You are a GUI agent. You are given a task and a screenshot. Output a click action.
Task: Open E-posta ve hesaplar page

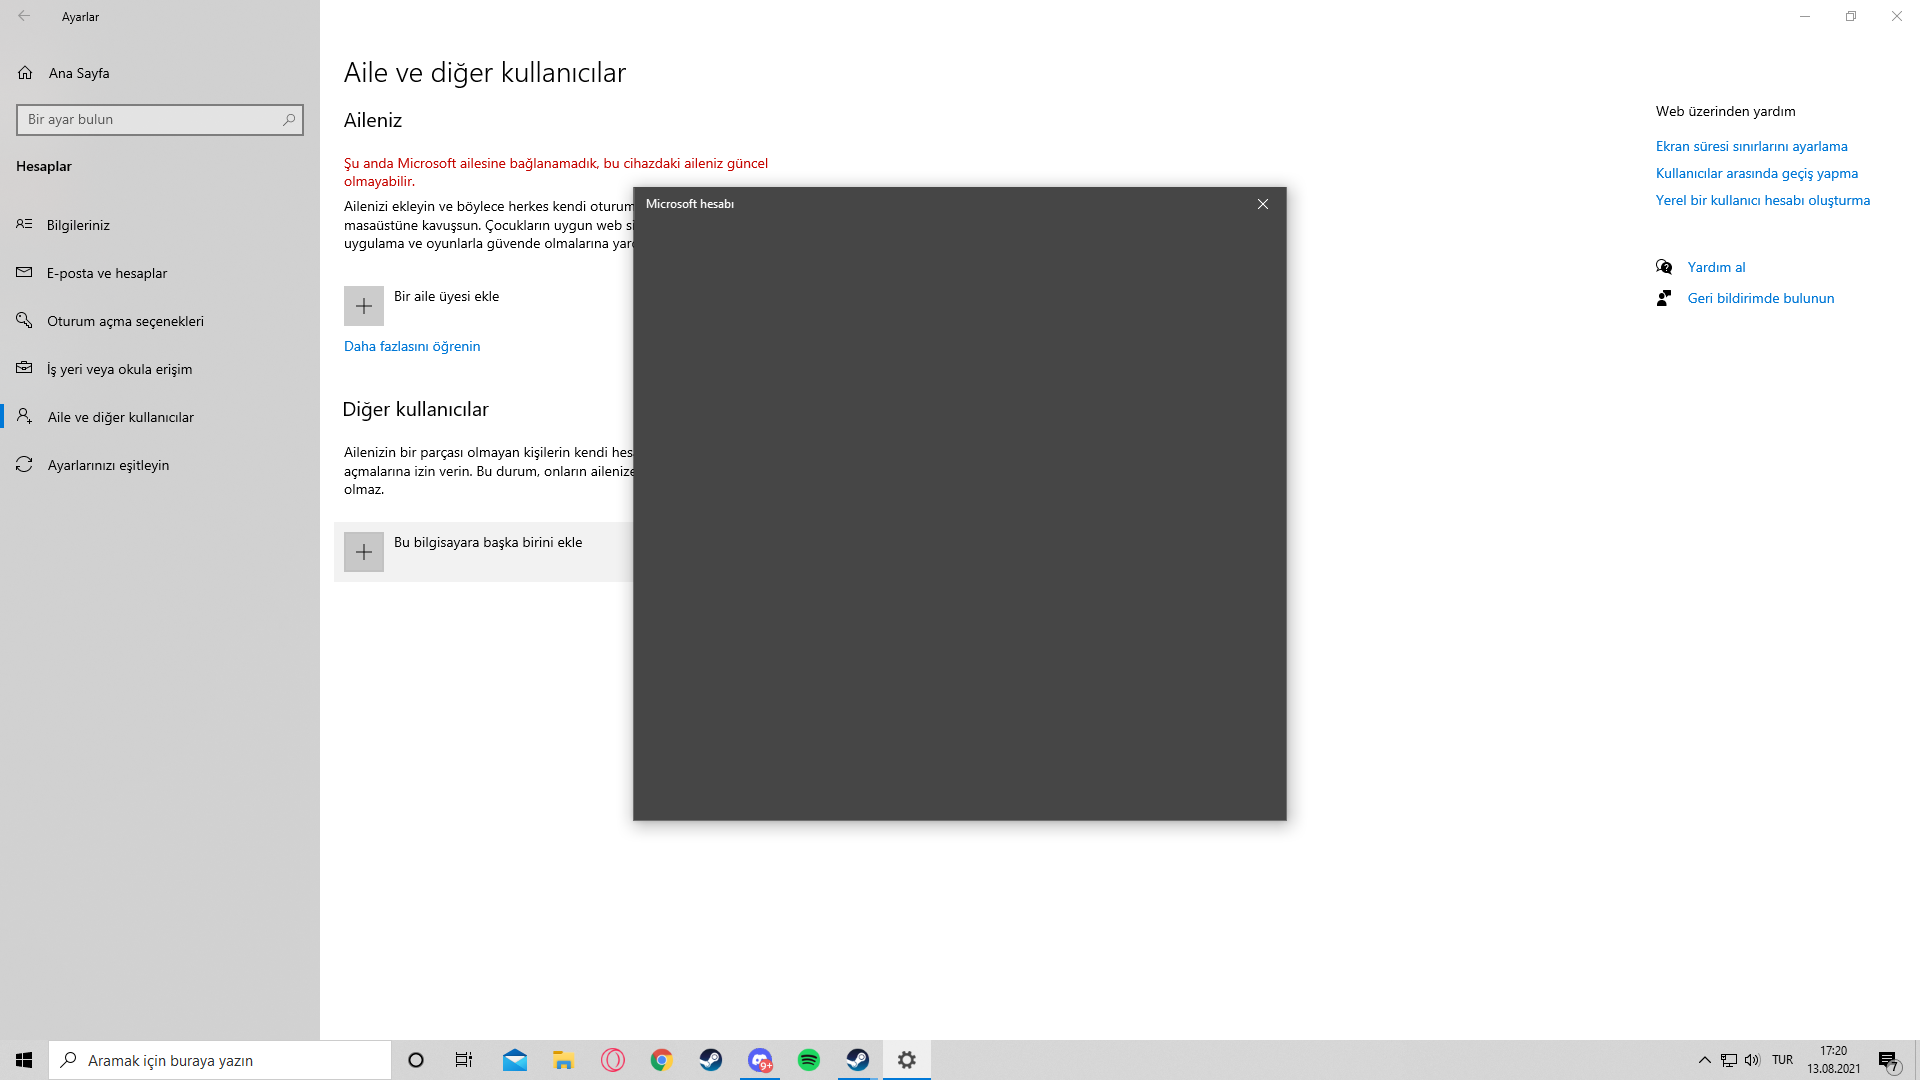[107, 273]
